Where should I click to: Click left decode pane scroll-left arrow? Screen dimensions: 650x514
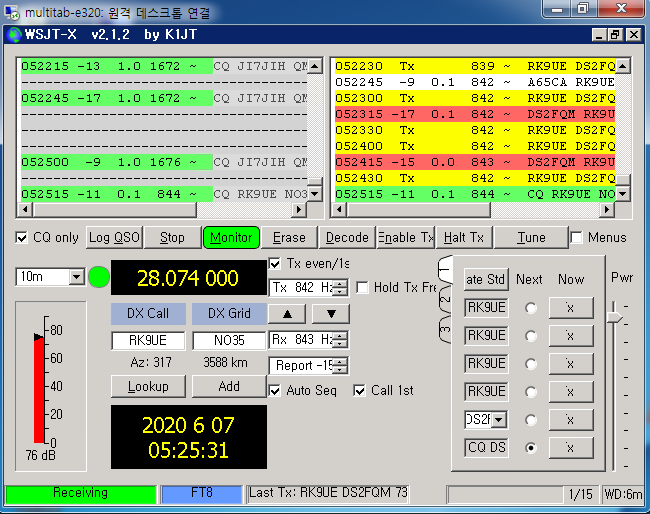[26, 210]
